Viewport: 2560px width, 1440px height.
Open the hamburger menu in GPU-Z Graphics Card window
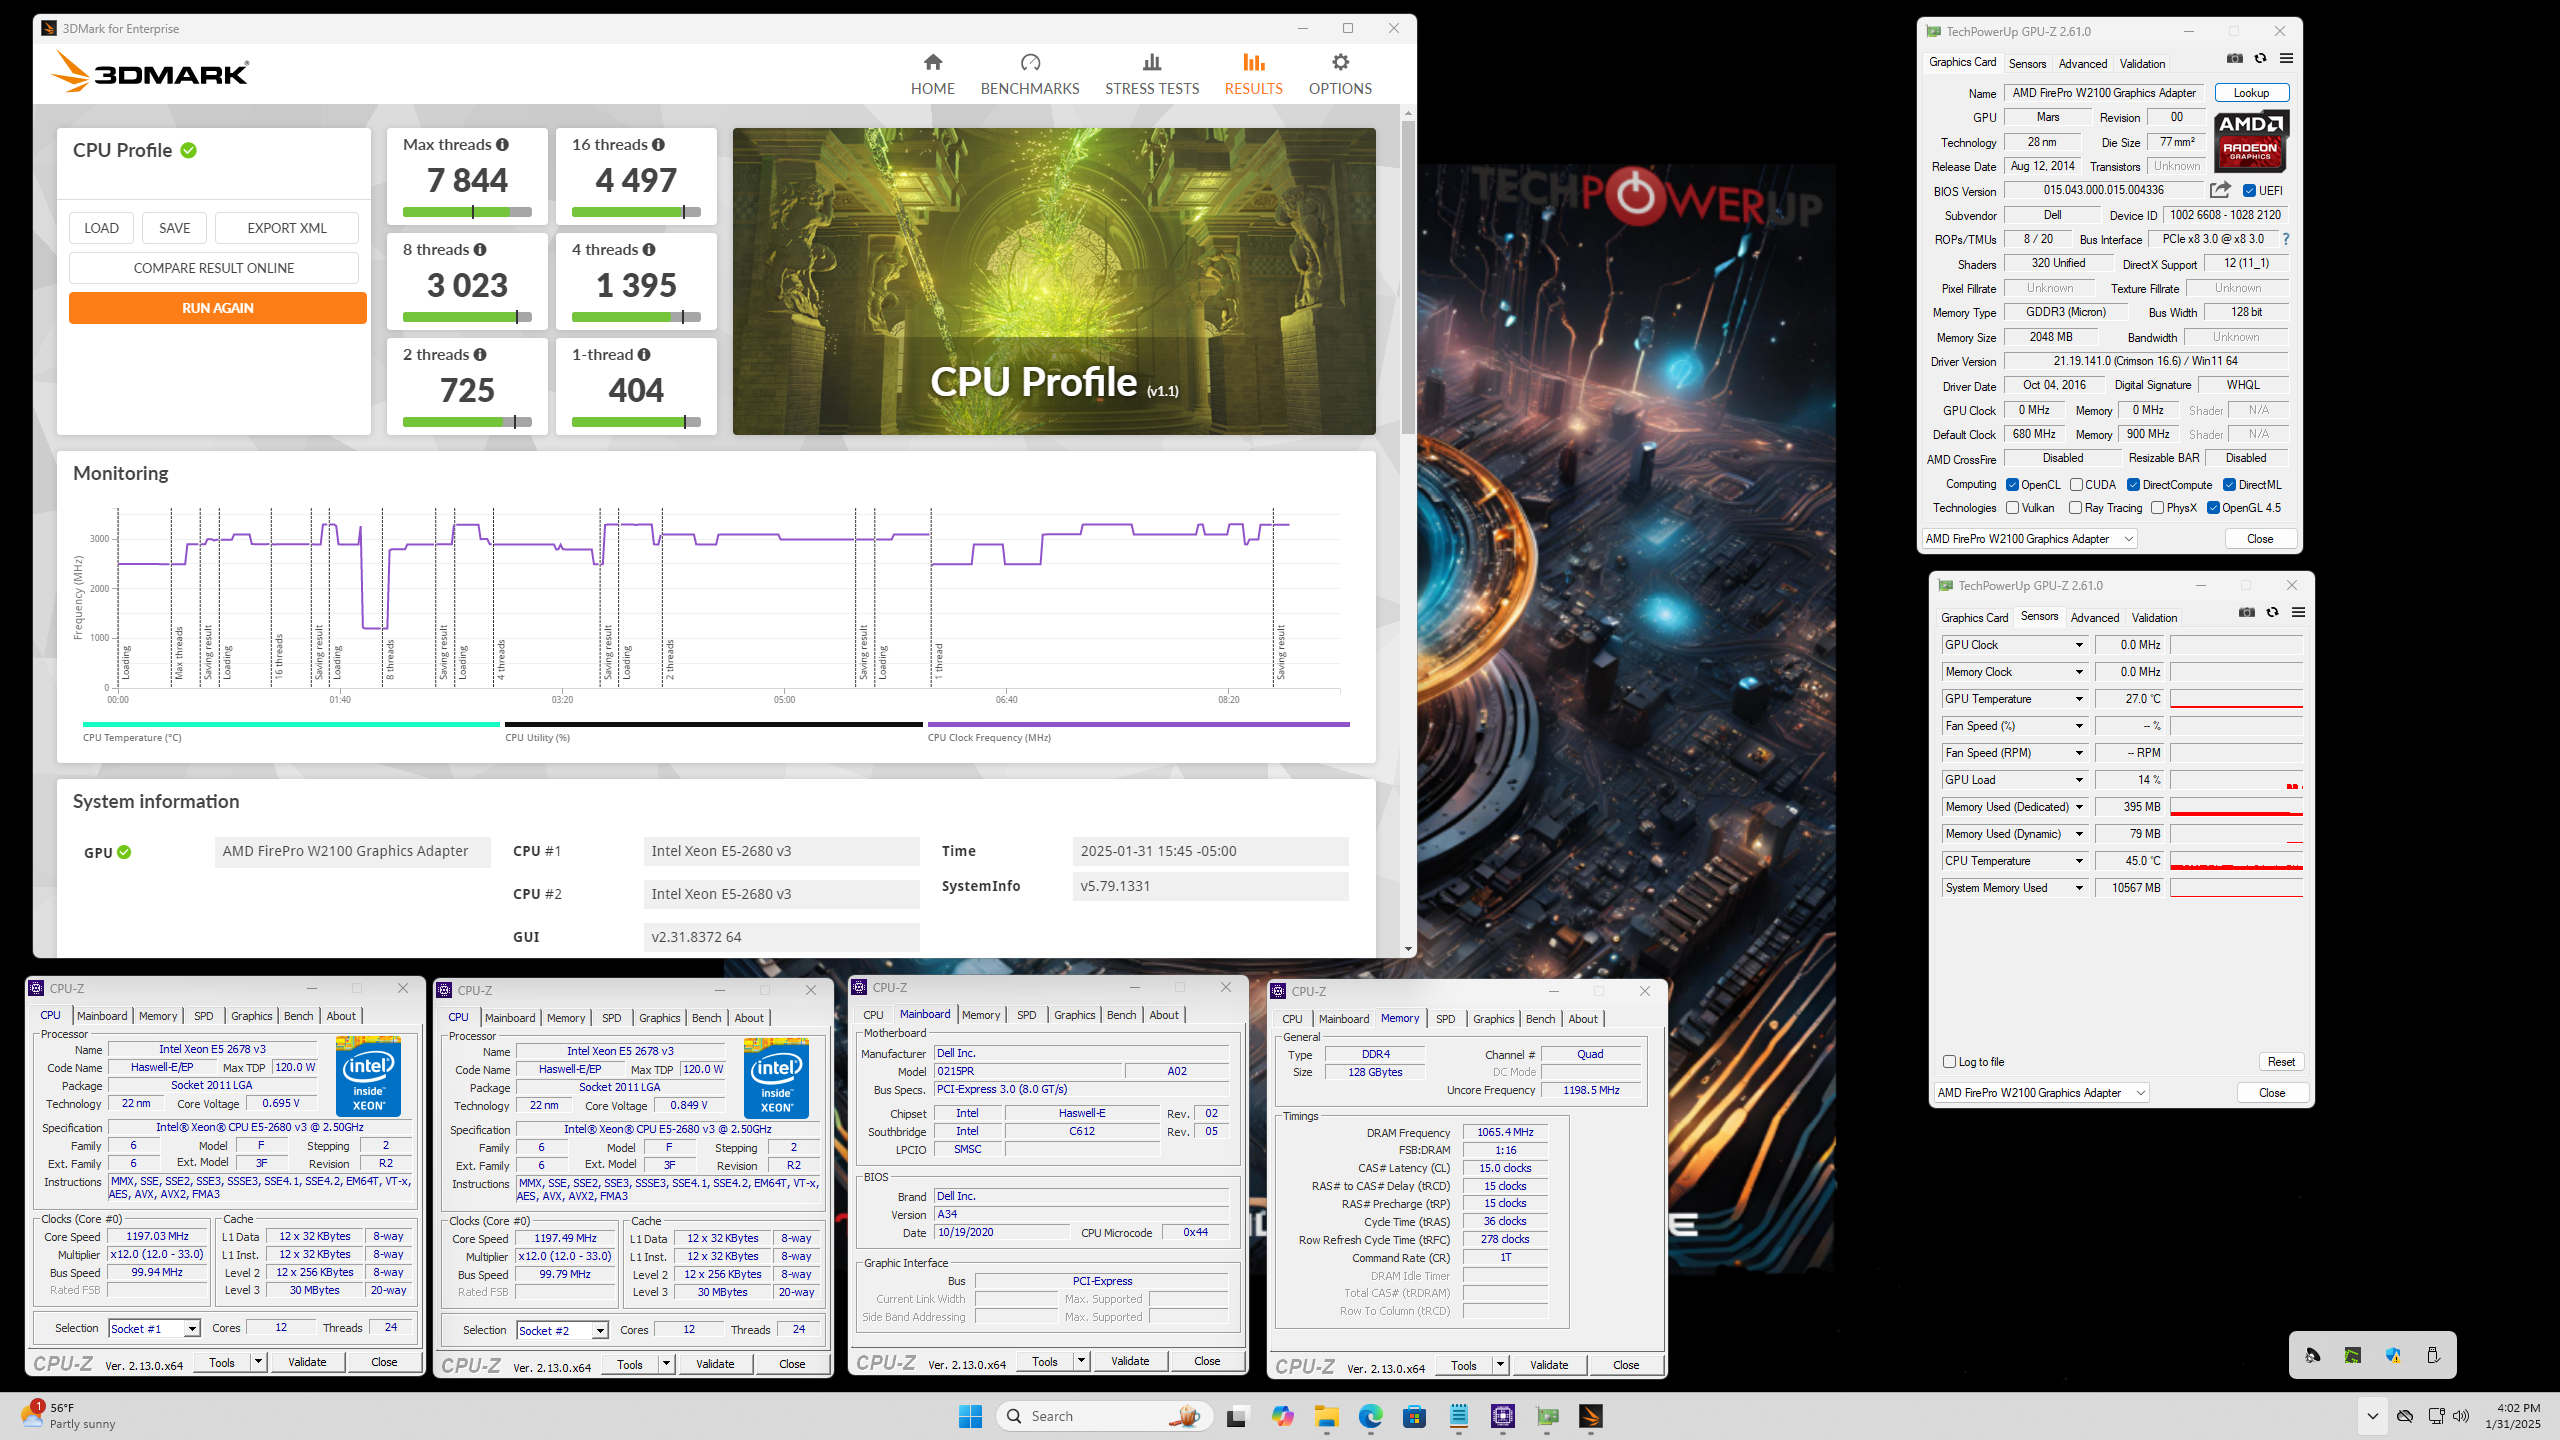2286,59
